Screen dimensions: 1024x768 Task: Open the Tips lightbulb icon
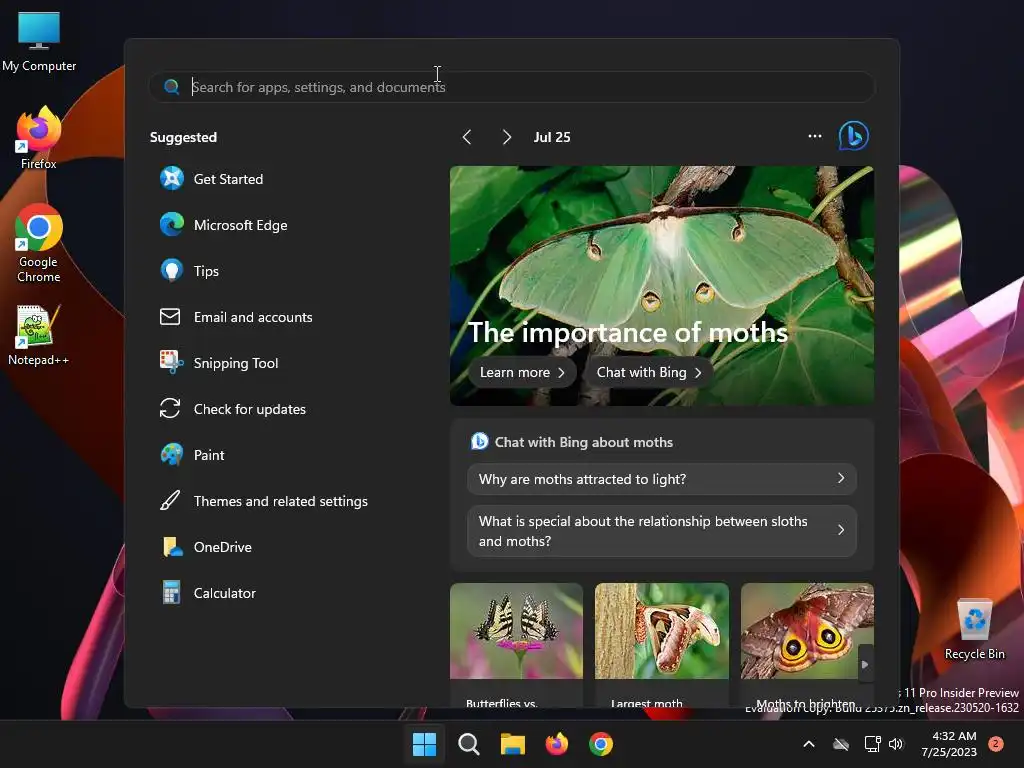pos(172,270)
